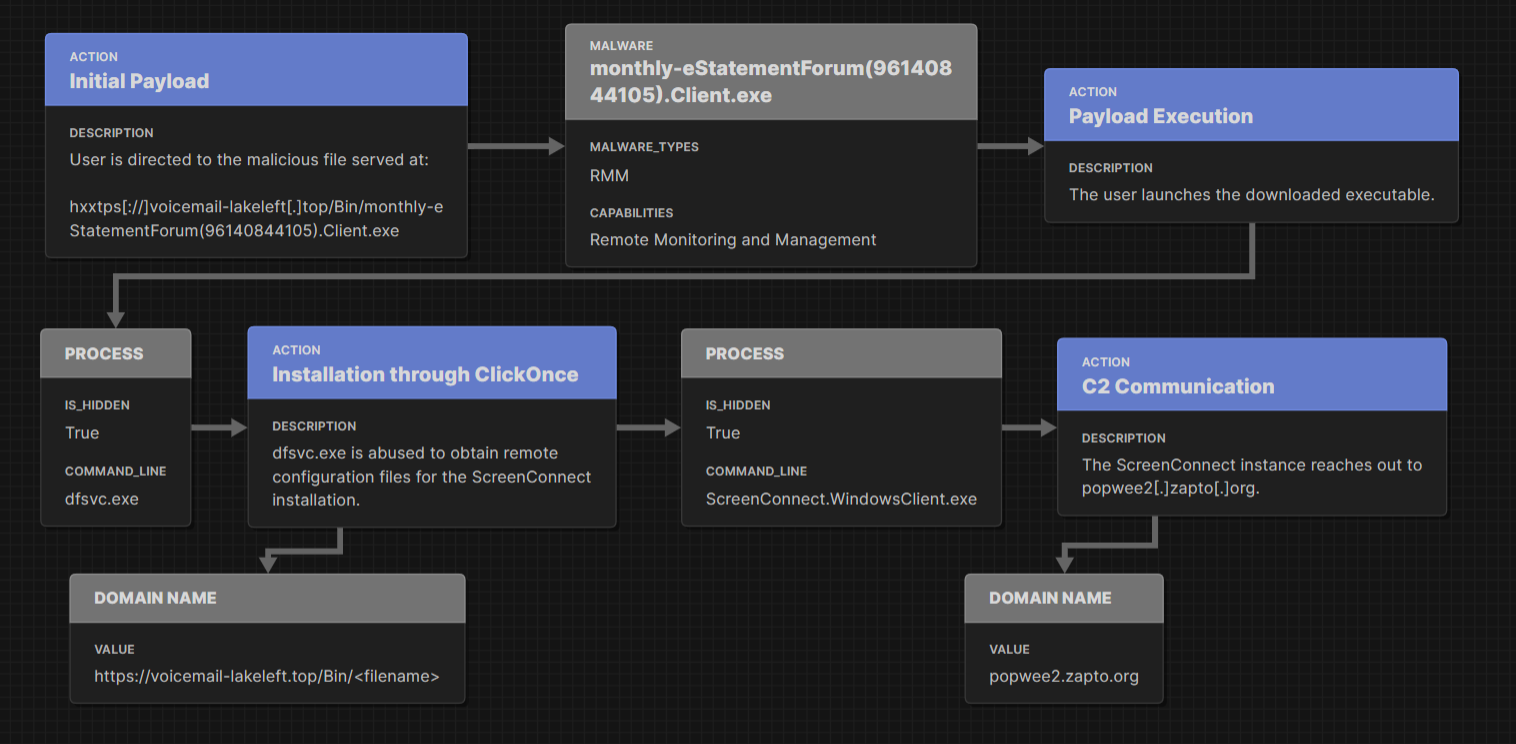The width and height of the screenshot is (1516, 744).
Task: Select the C2 Communication action header
Action: pyautogui.click(x=1178, y=386)
